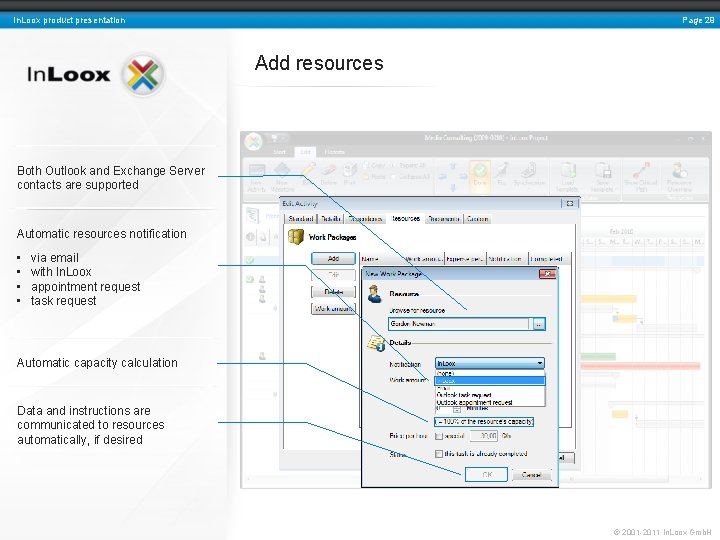Click the Edit Activity window maximize button
Screen dimensions: 720x540
[x=570, y=203]
